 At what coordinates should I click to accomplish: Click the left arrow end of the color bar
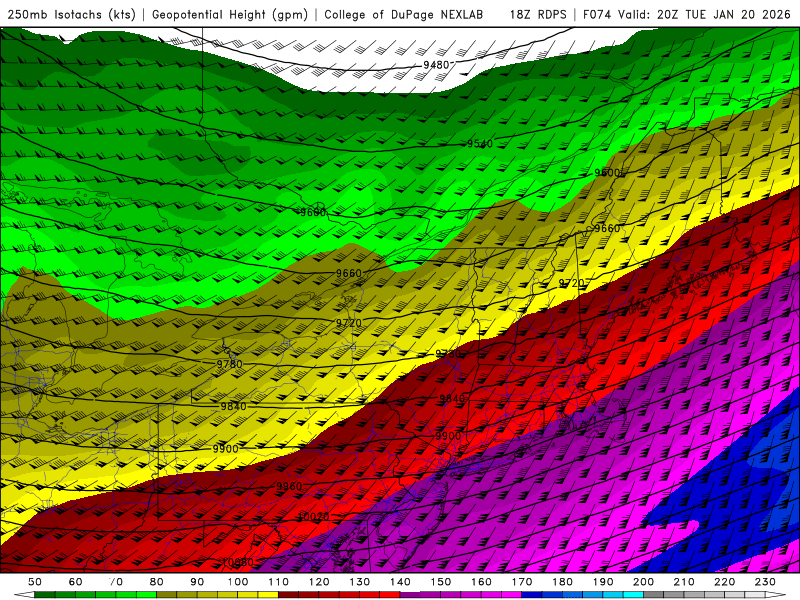pos(24,595)
